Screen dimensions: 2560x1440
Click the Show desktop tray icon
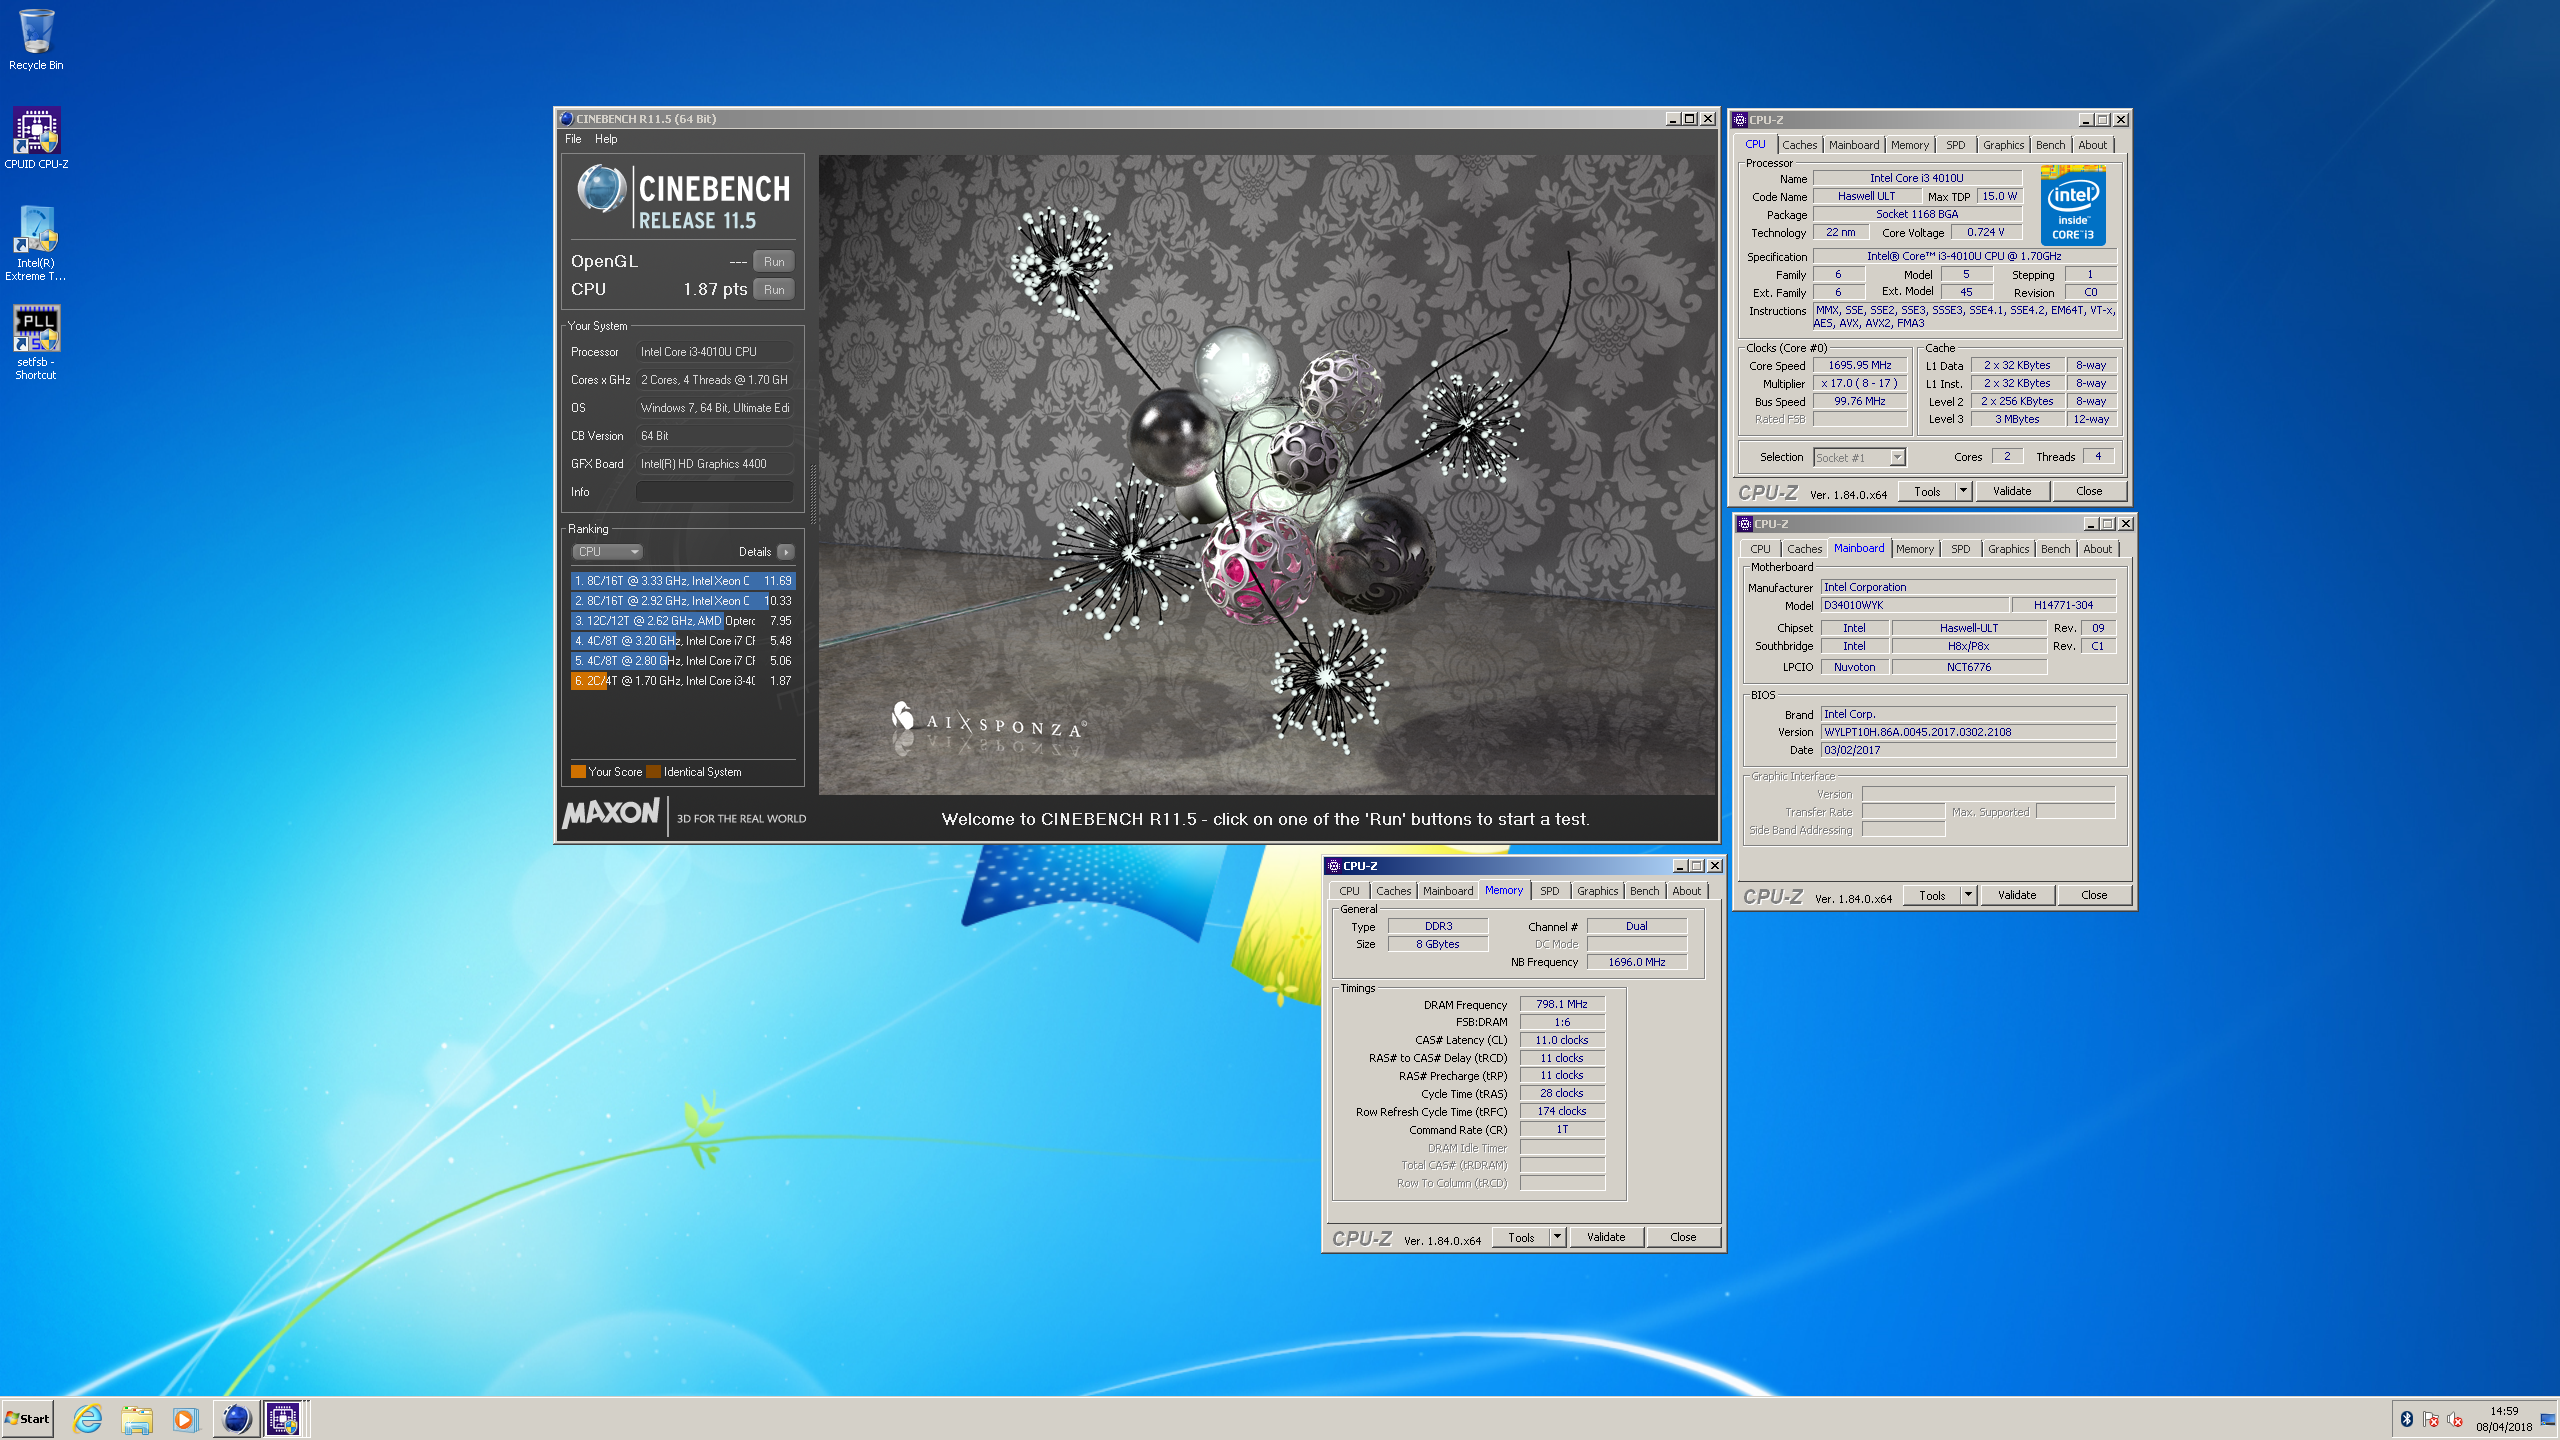[2548, 1419]
